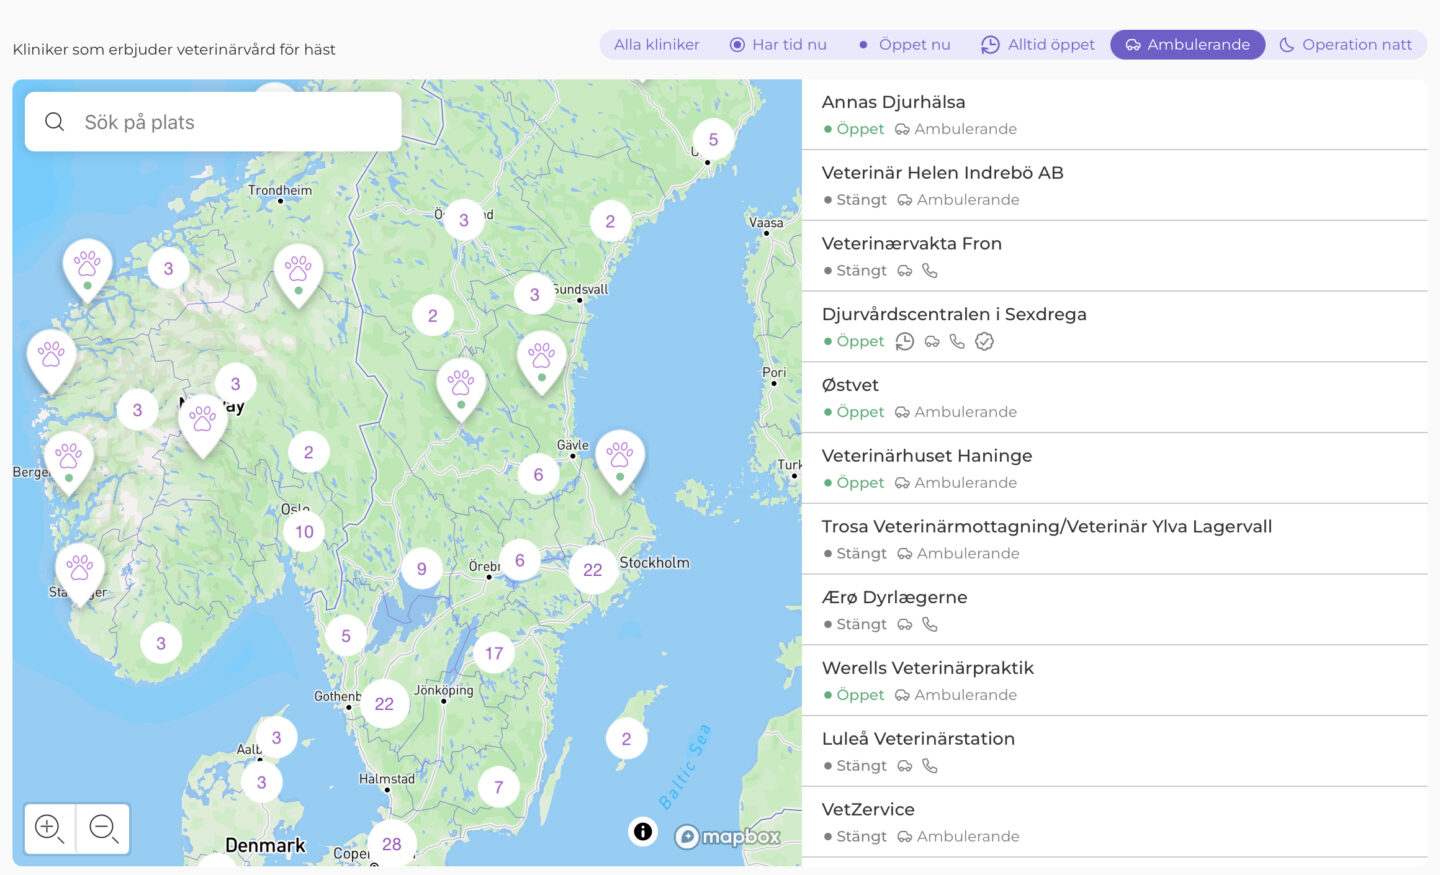
Task: Click the Mapbox logo
Action: tap(728, 837)
